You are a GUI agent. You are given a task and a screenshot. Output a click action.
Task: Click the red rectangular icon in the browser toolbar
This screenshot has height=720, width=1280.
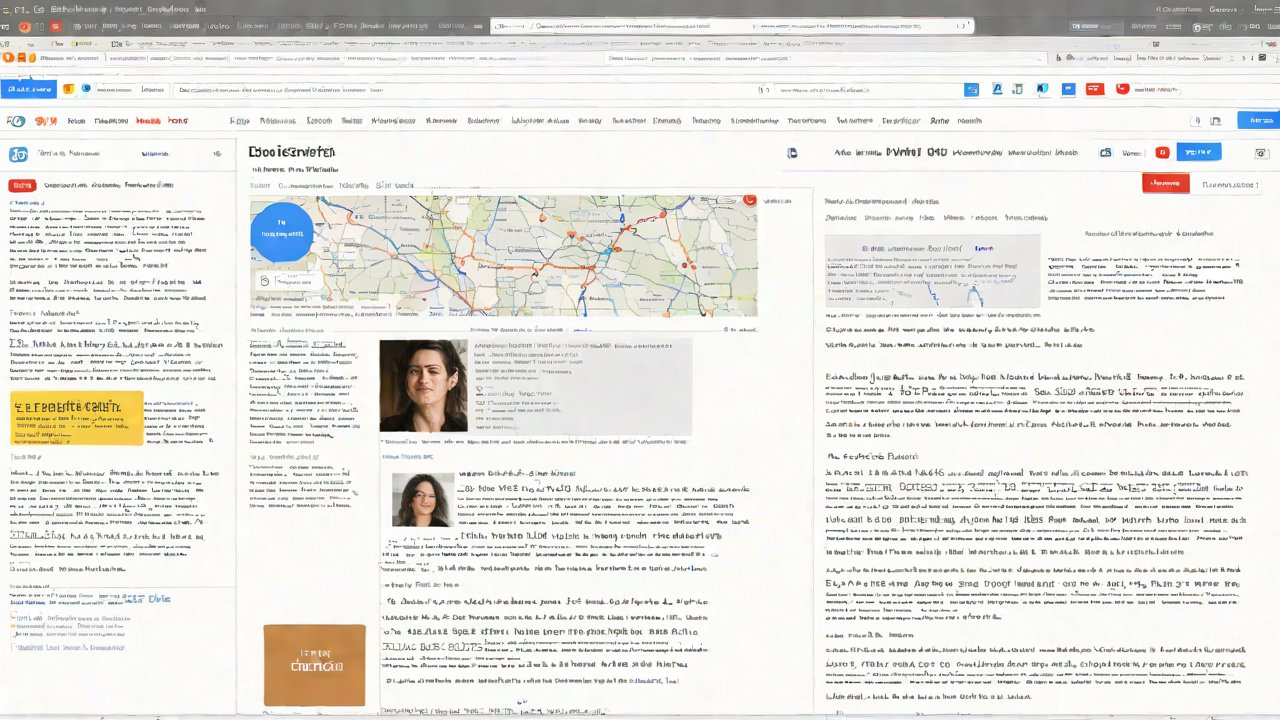[1095, 89]
